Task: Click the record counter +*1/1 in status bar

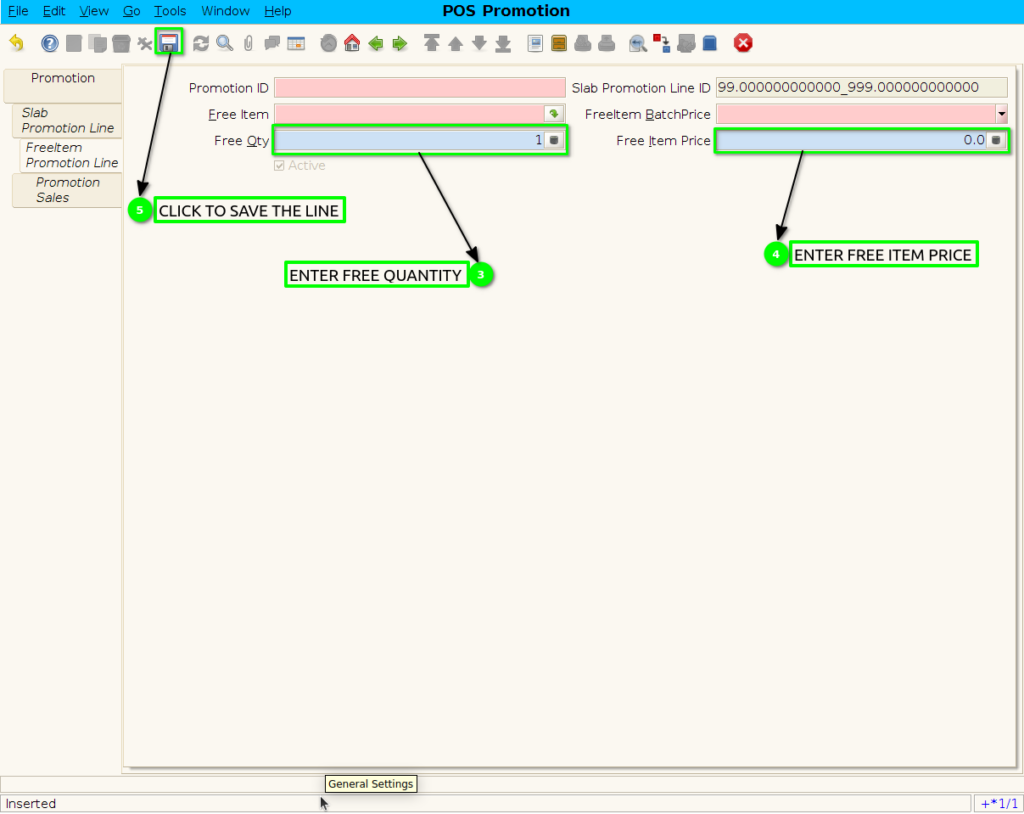Action: 999,804
